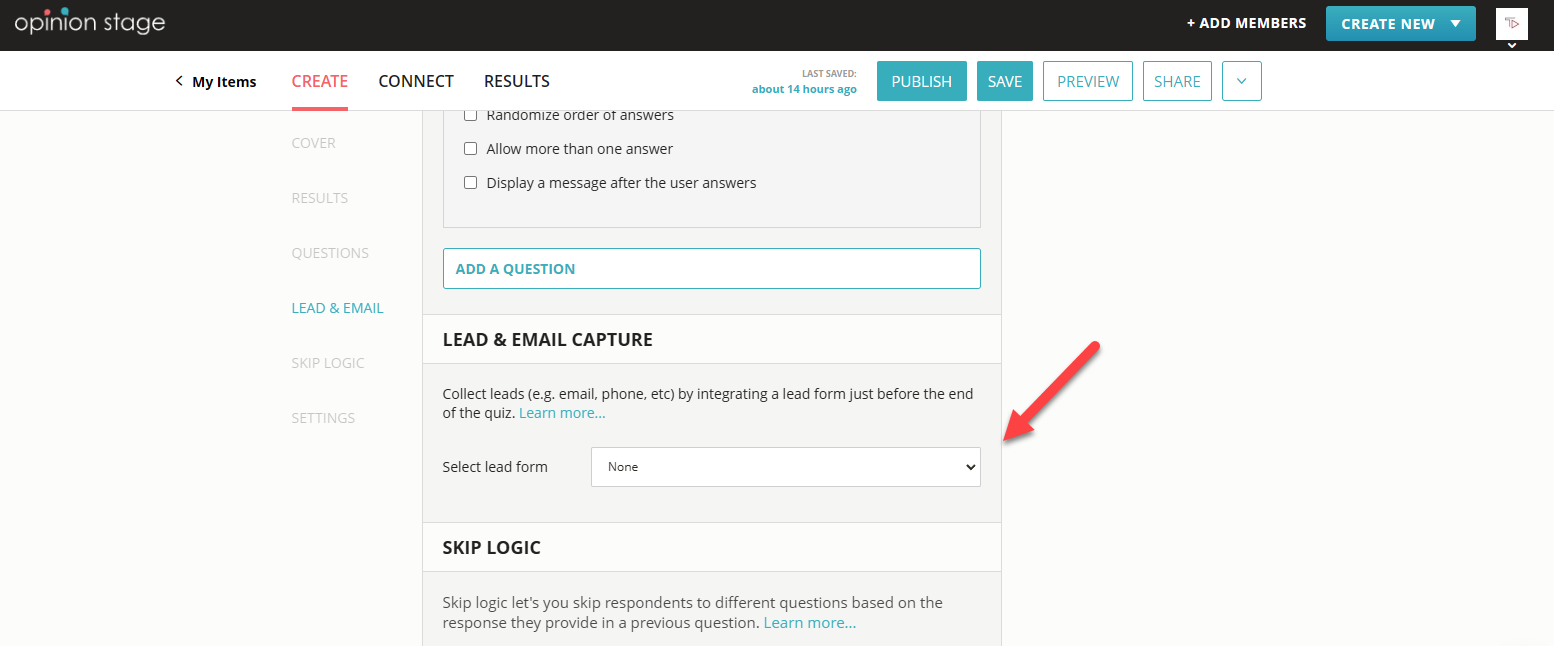Image resolution: width=1554 pixels, height=646 pixels.
Task: Select LEAD & EMAIL in the sidebar
Action: [x=337, y=307]
